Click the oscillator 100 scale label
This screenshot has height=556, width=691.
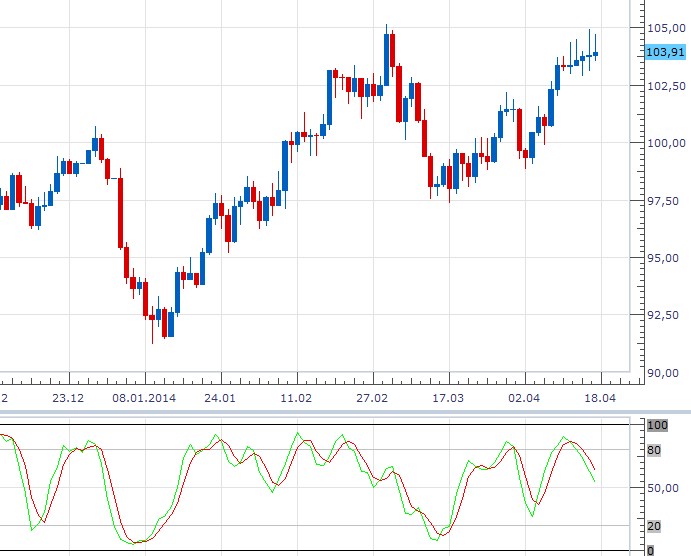coord(657,425)
